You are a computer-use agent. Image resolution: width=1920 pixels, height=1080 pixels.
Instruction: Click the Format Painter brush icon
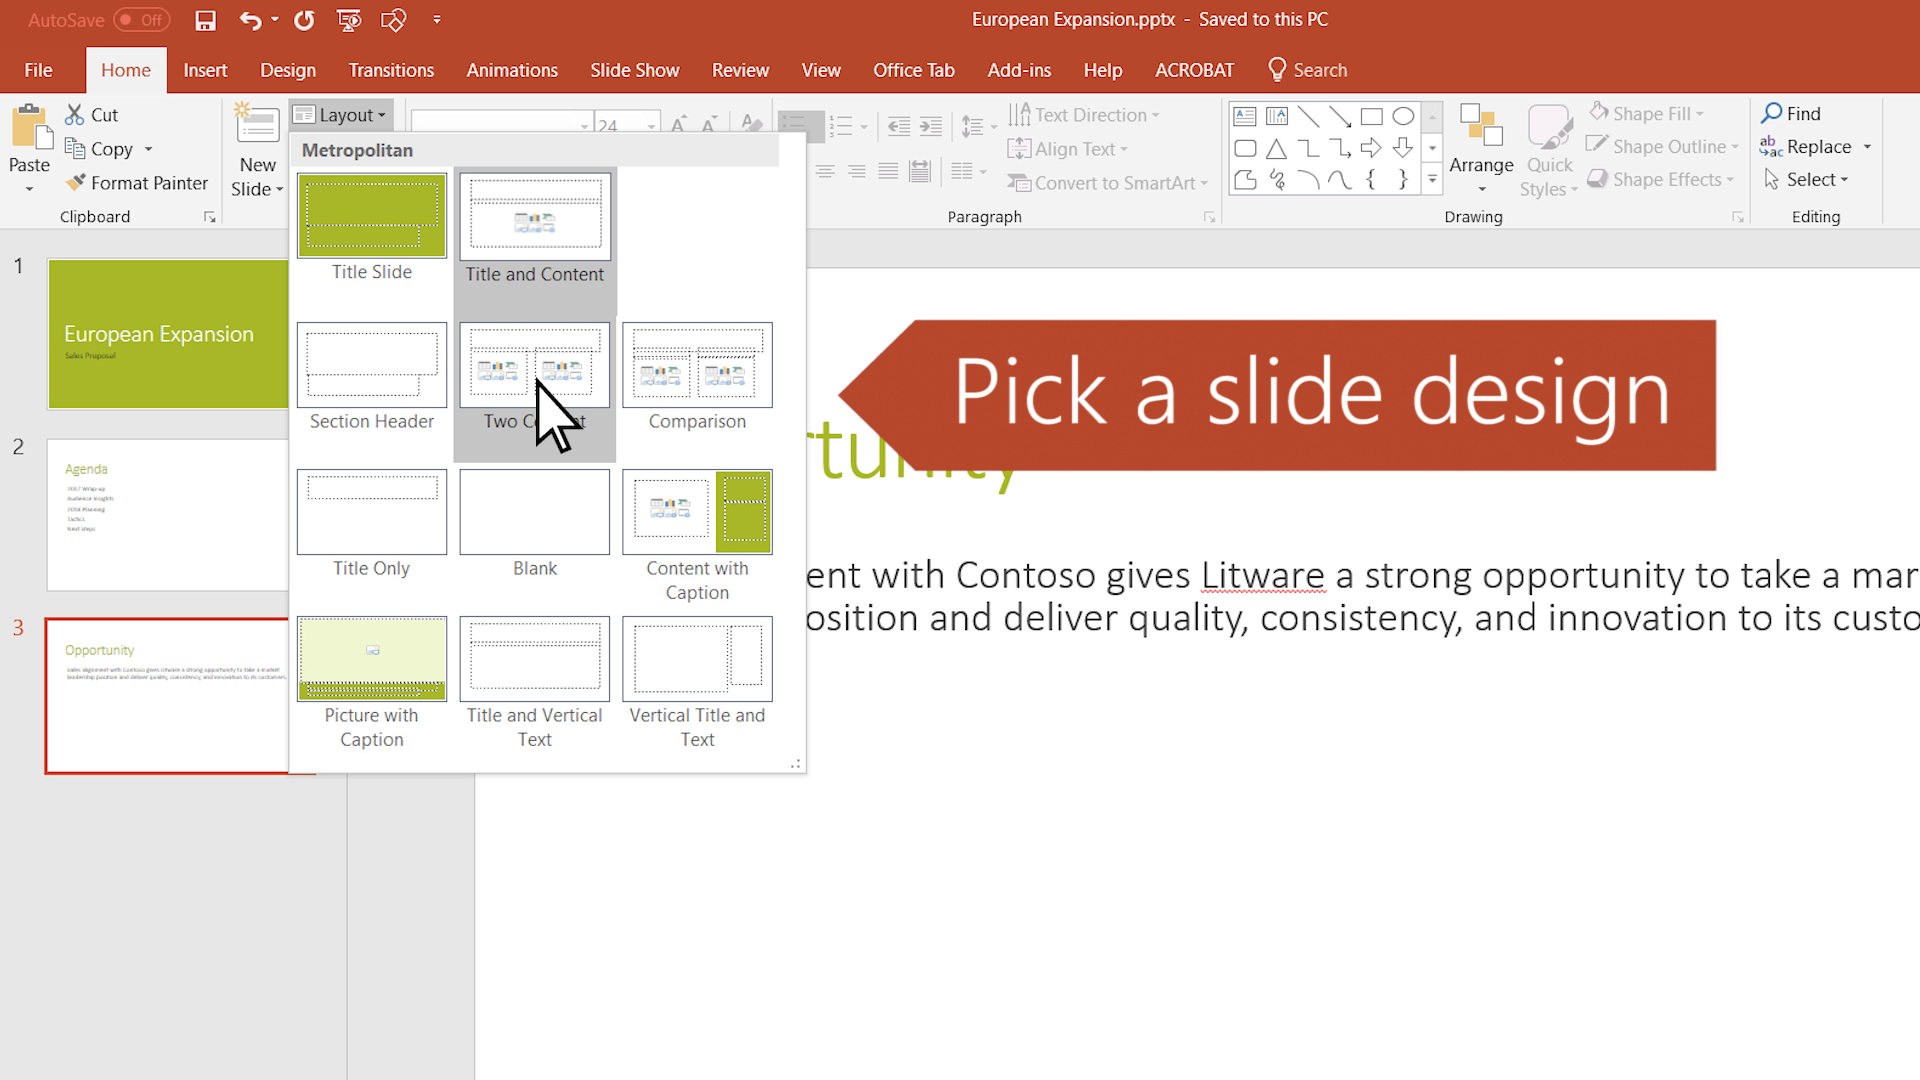pyautogui.click(x=75, y=183)
